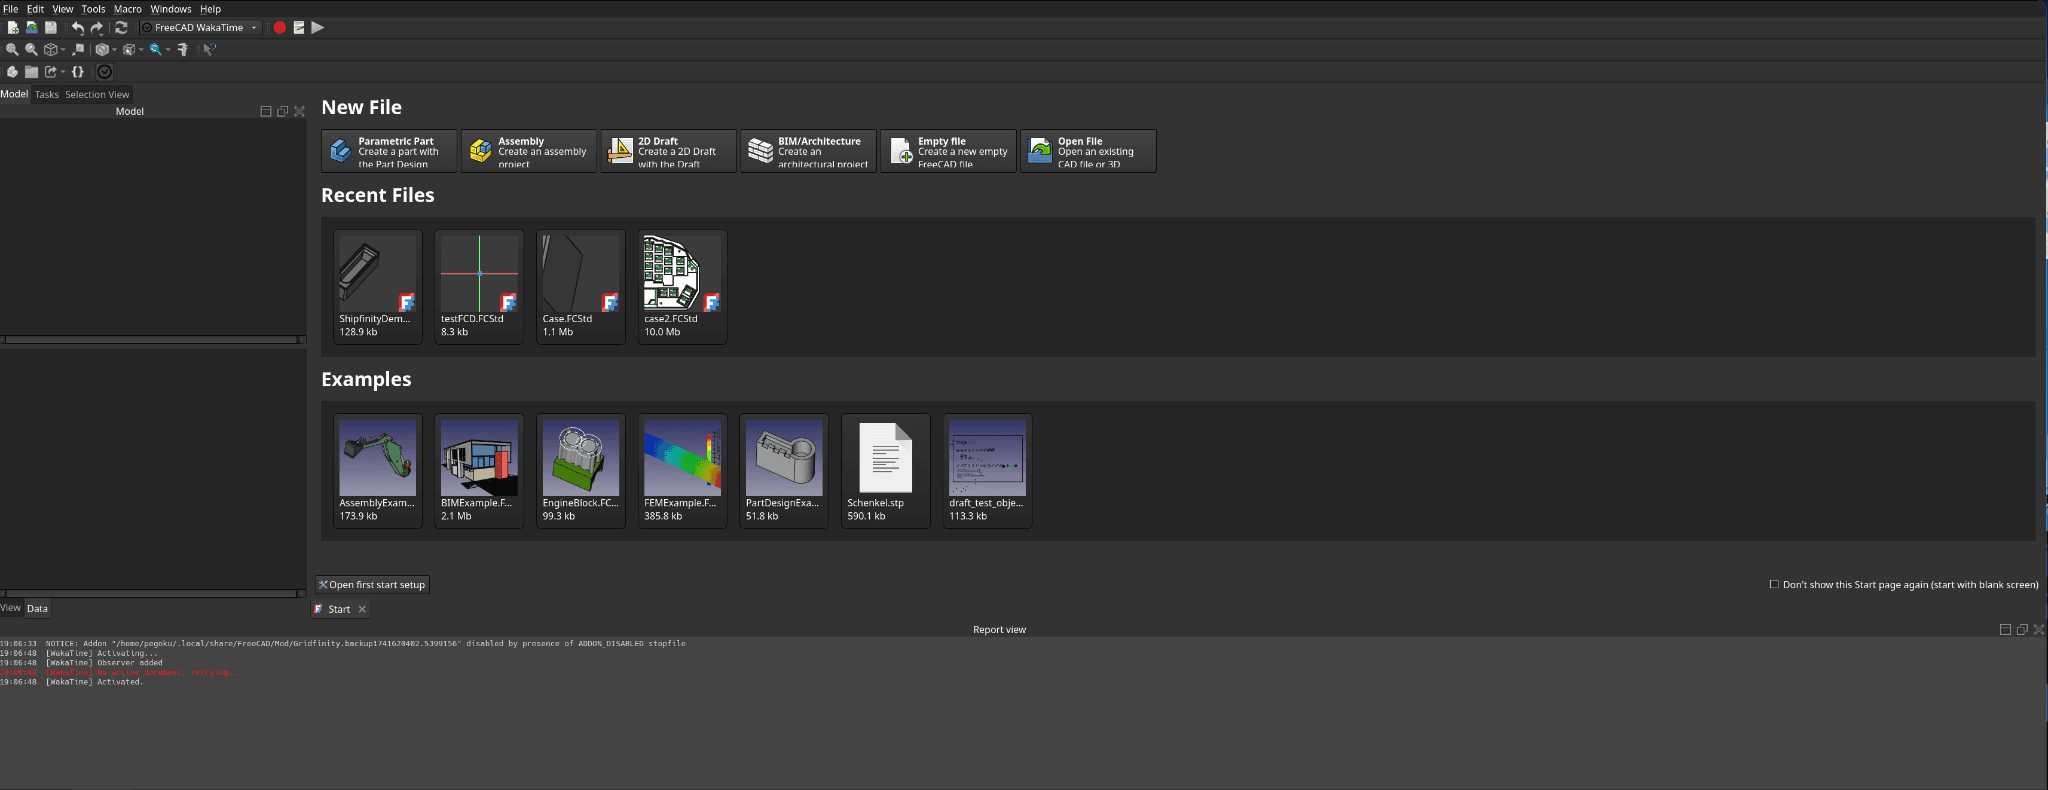Click the WakaTime checkmark circle icon

click(105, 72)
